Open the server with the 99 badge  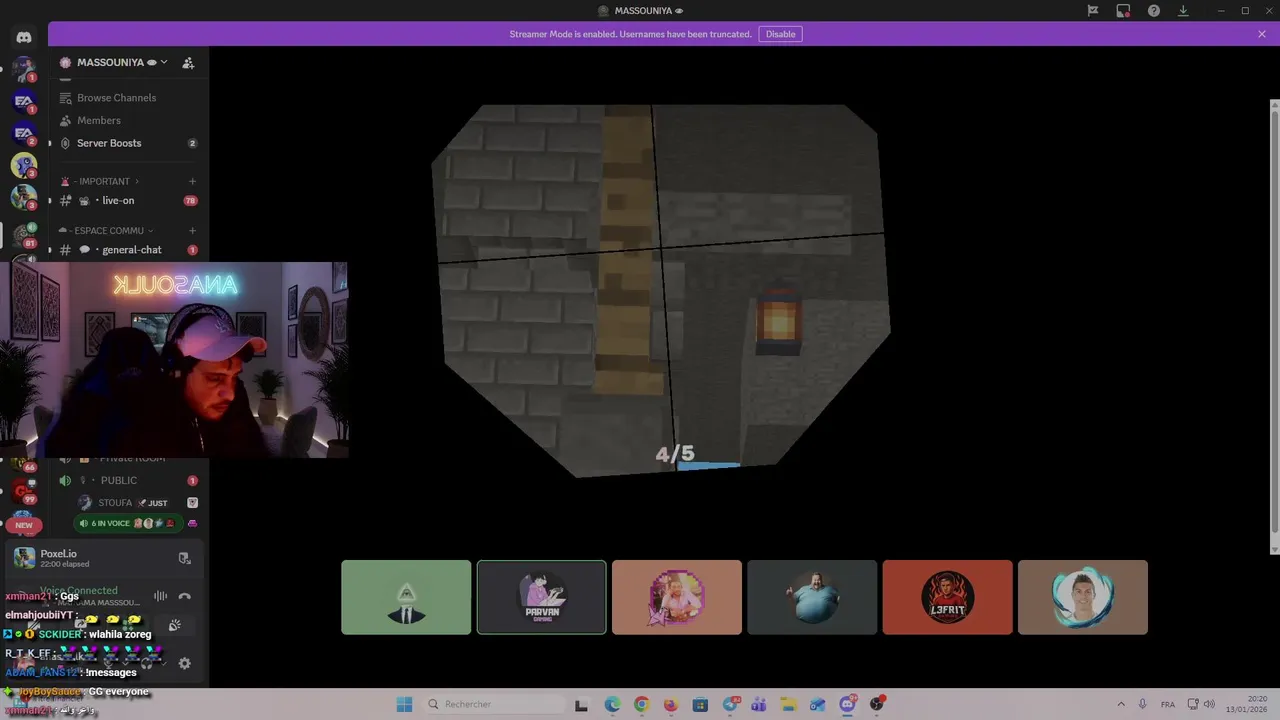(x=24, y=490)
